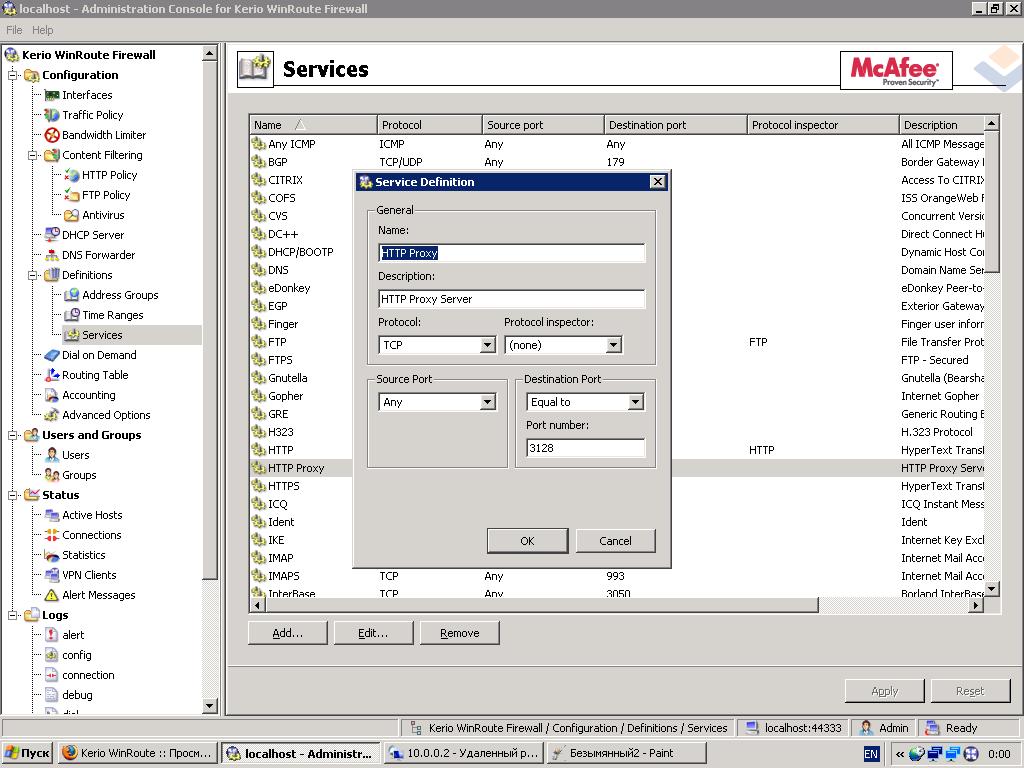Switch to 10.0.0.2 remote desktop taskbar item
The height and width of the screenshot is (768, 1024).
tap(463, 753)
